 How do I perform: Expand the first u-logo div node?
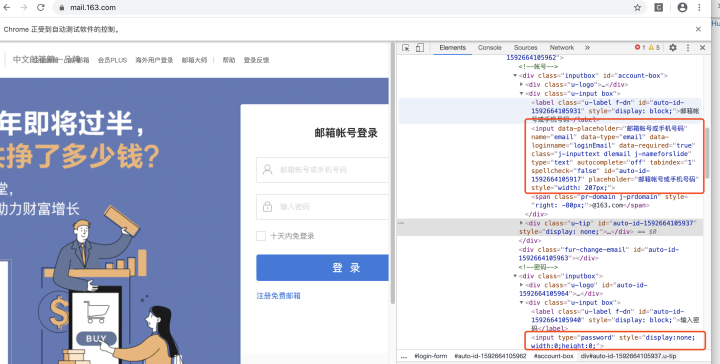pos(522,84)
